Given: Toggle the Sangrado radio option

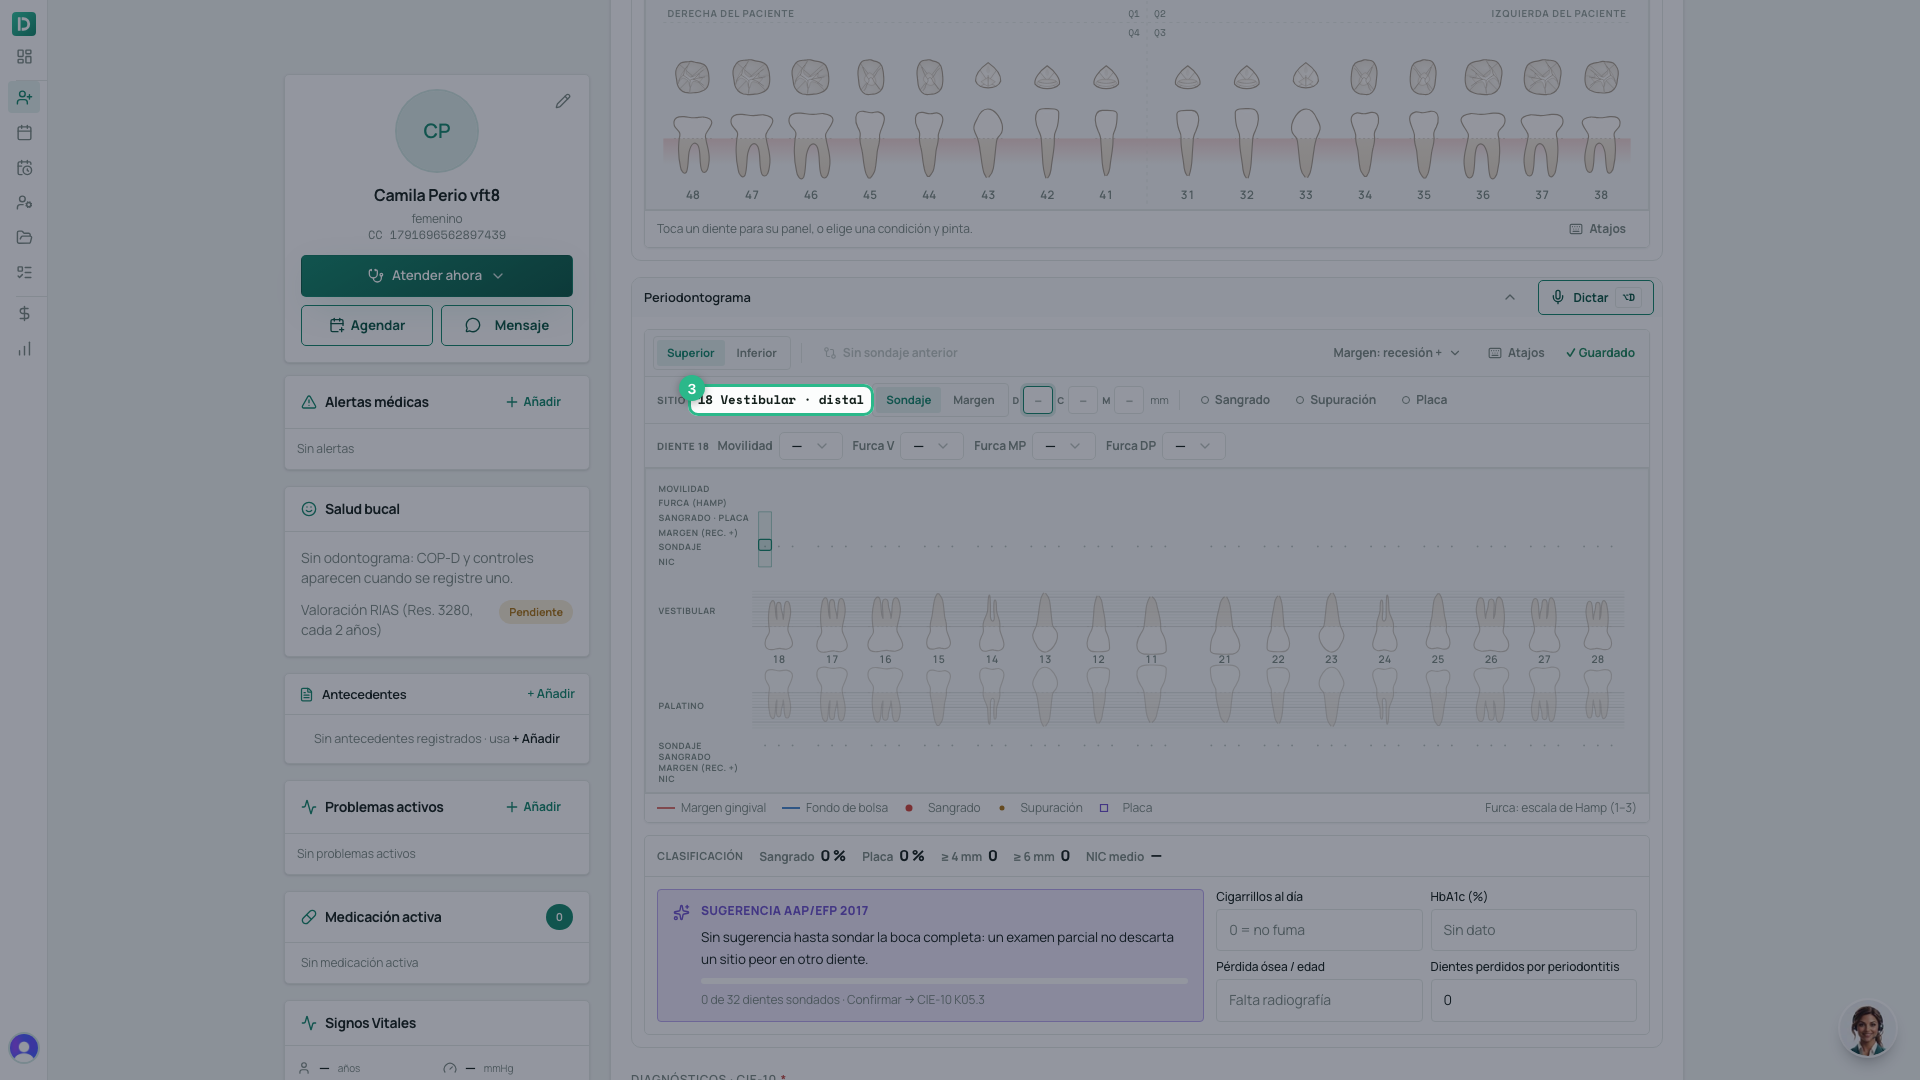Looking at the screenshot, I should (1235, 400).
